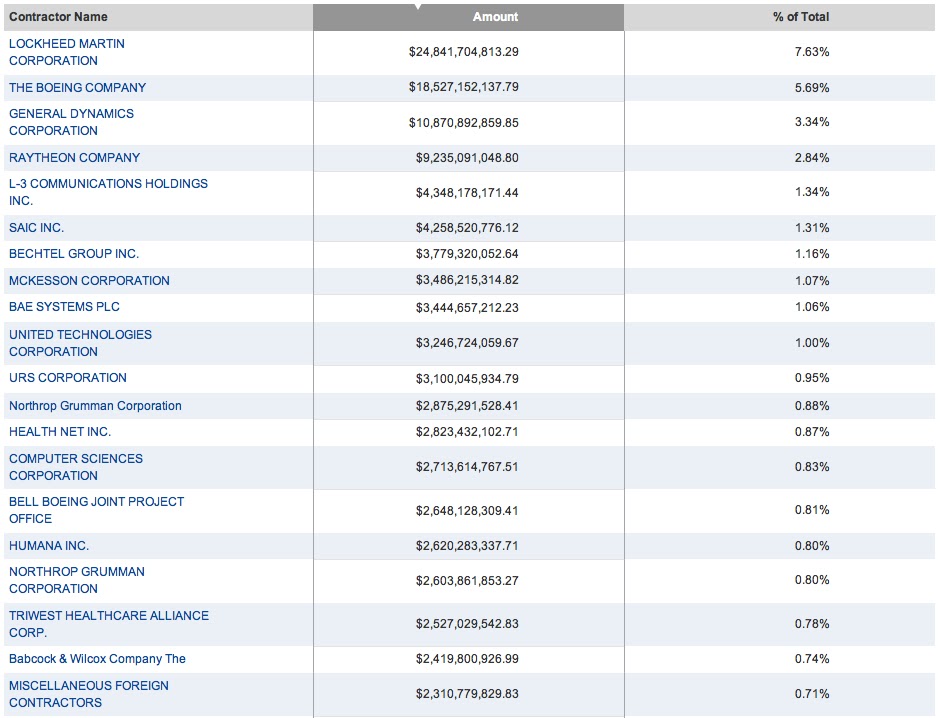Select Bechtel Group Inc. link
The image size is (940, 718).
pos(74,254)
